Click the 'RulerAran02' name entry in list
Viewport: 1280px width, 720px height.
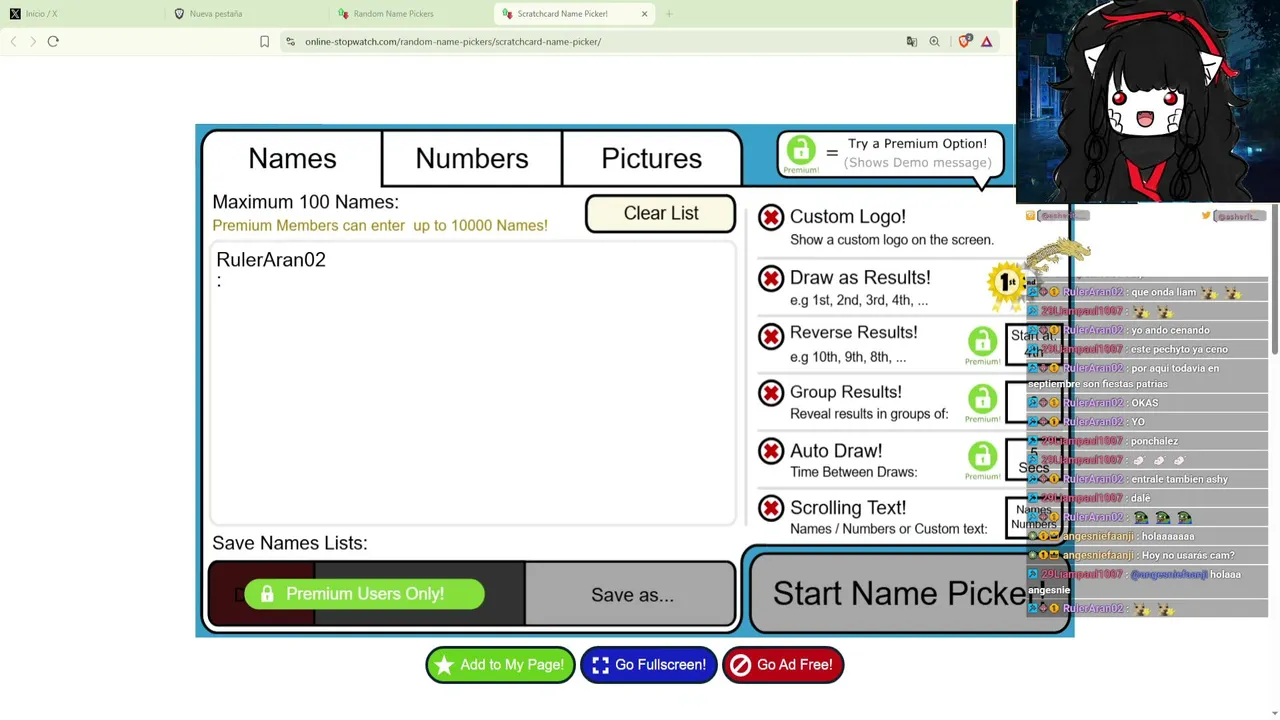(x=271, y=260)
